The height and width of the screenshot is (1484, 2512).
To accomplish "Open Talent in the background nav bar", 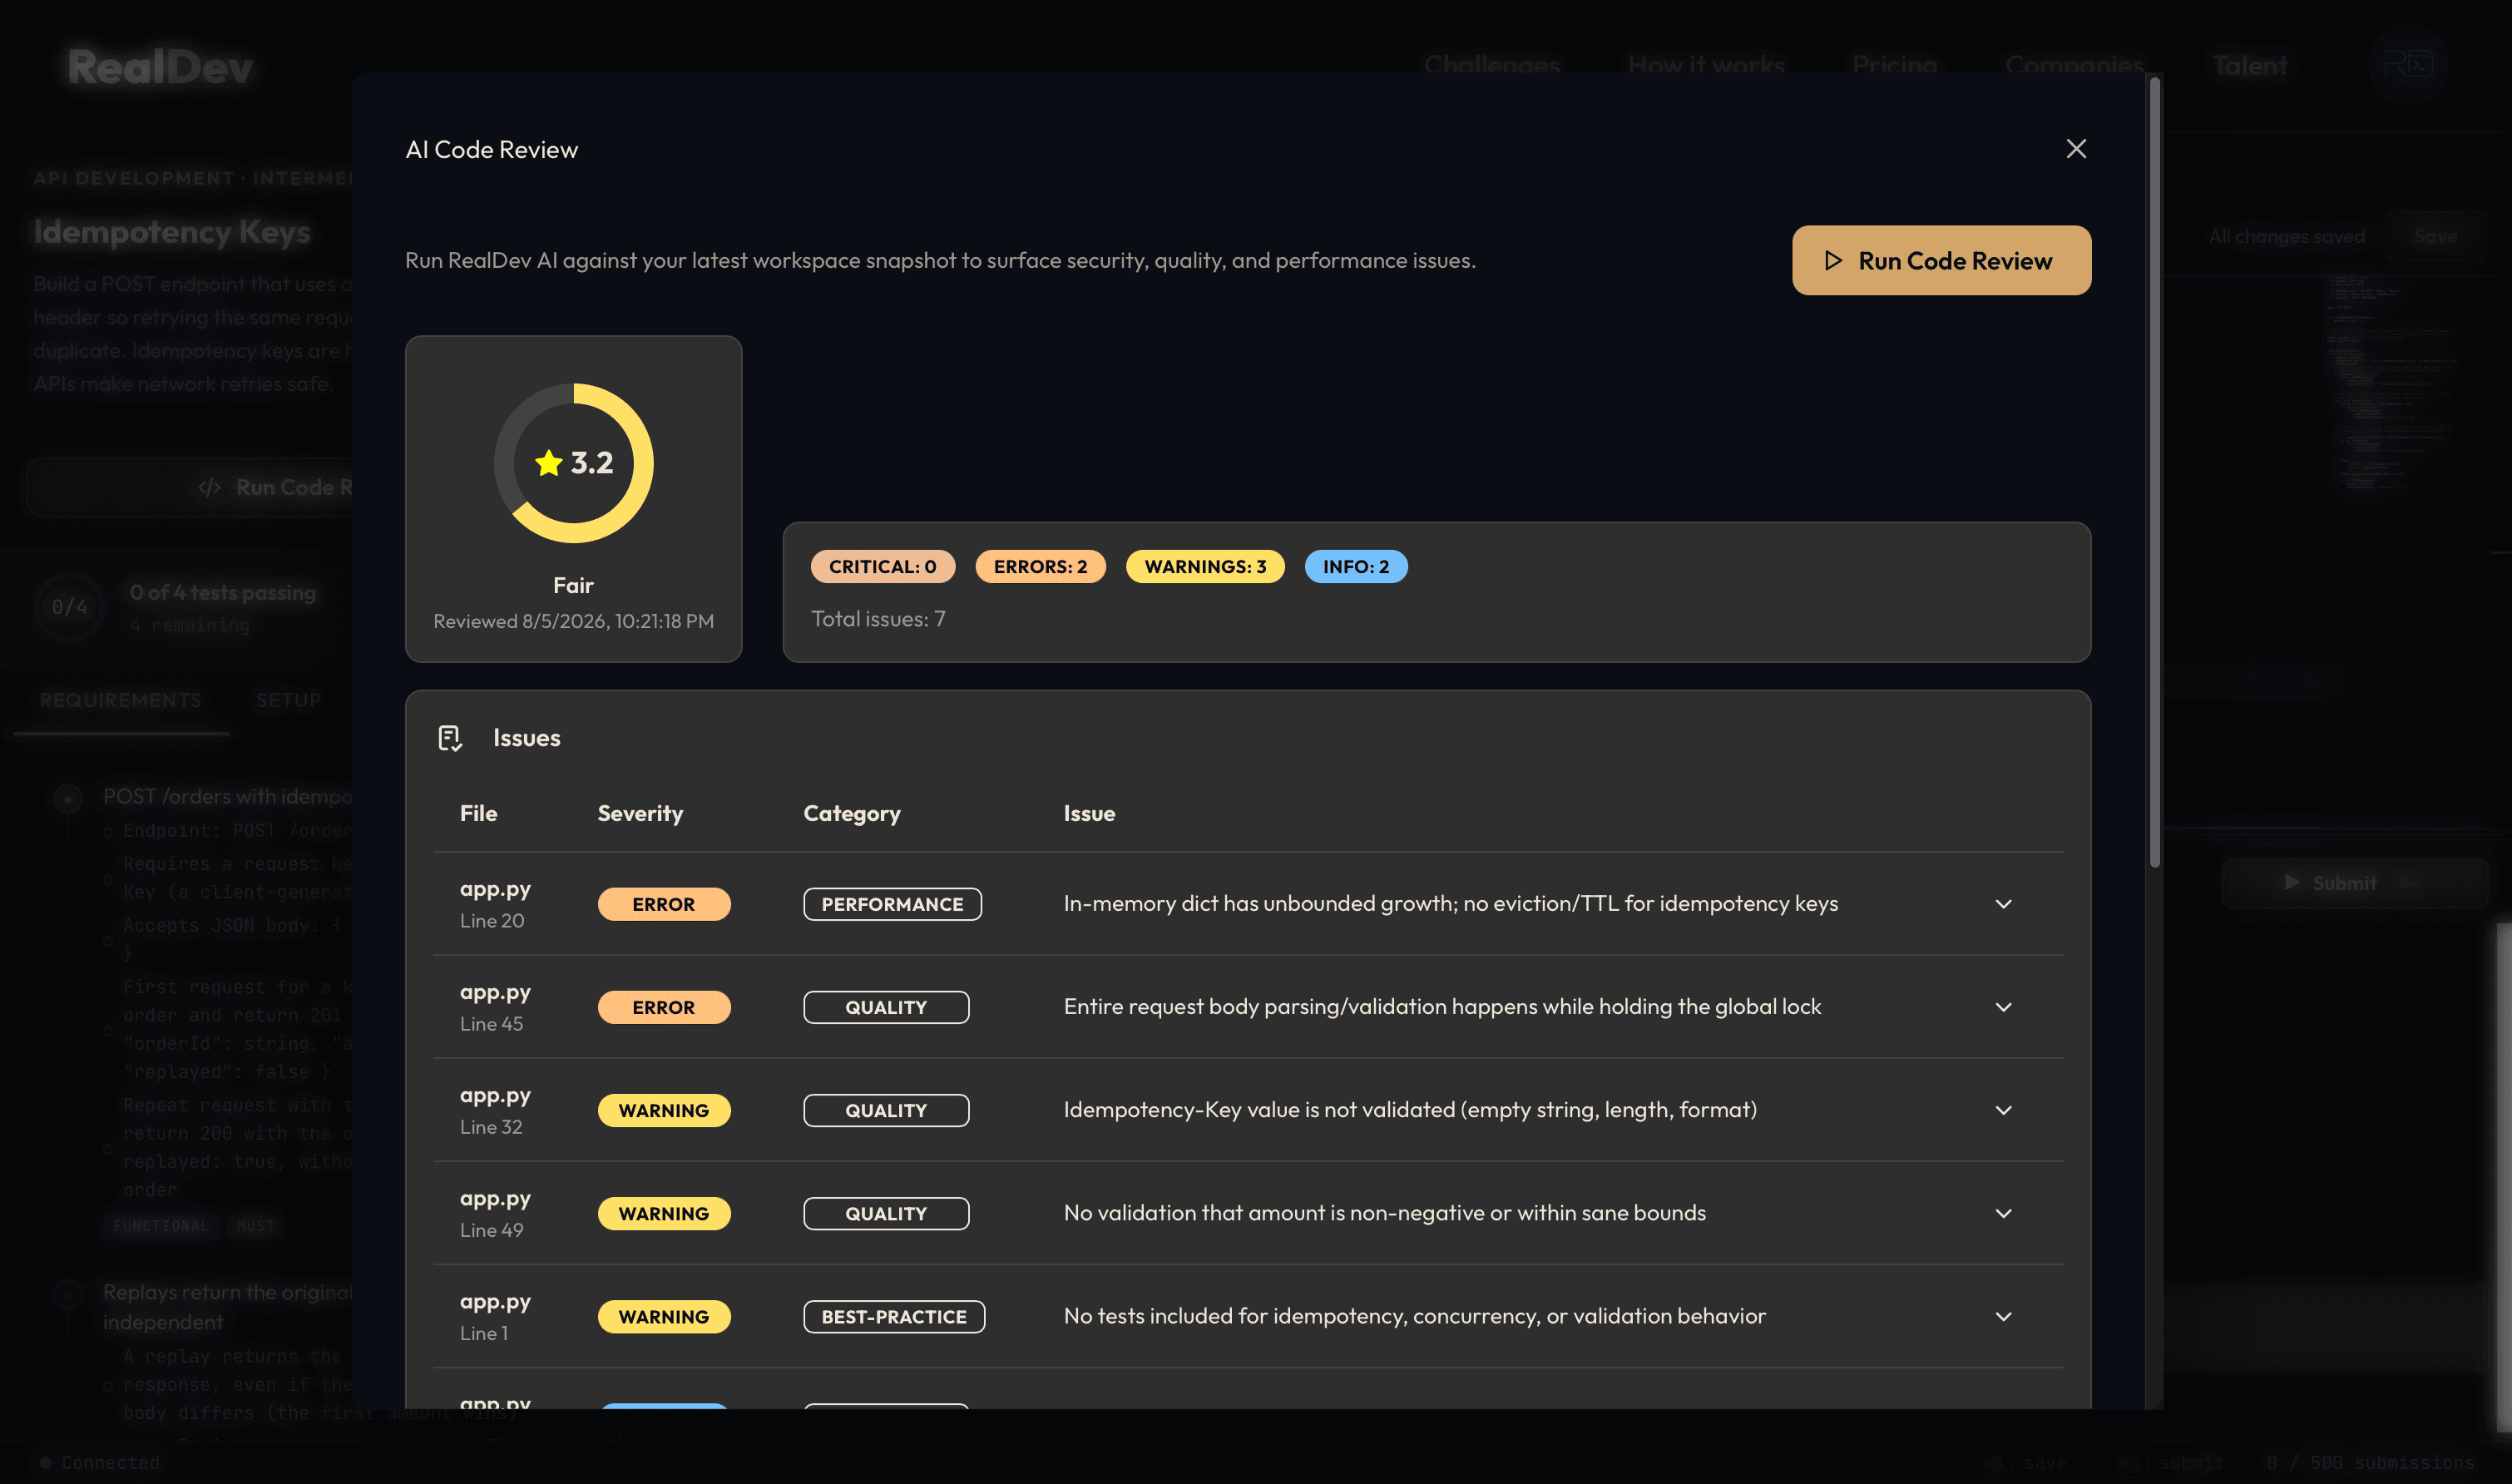I will 2250,65.
